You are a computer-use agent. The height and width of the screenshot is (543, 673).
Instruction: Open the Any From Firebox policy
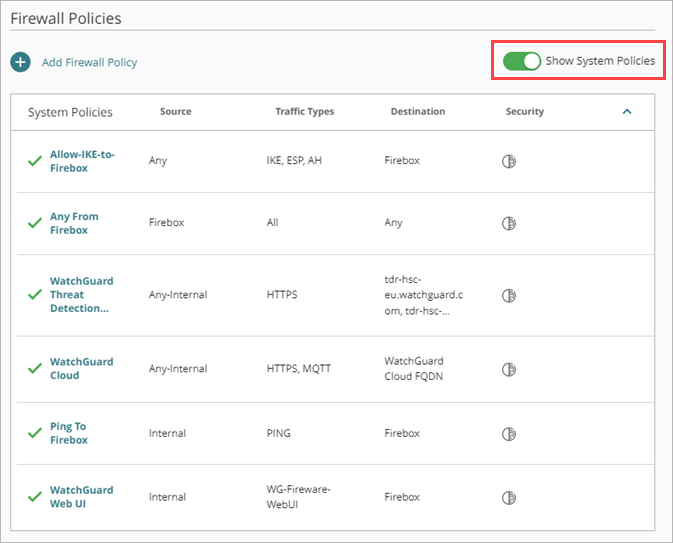pos(74,223)
